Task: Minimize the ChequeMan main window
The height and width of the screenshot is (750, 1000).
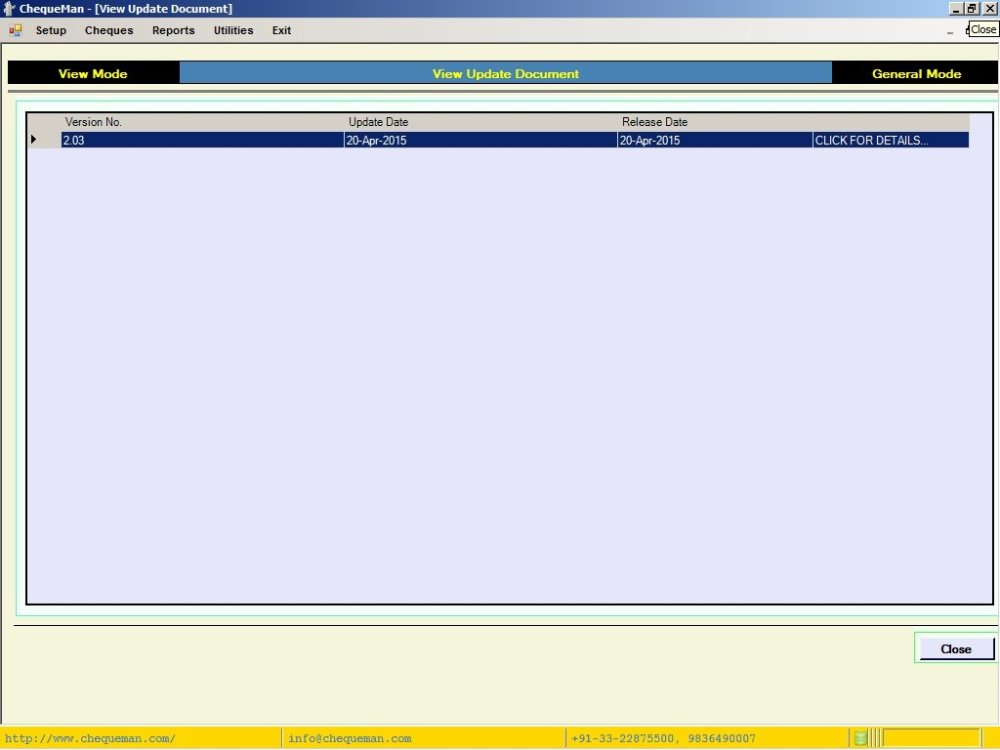Action: [x=955, y=9]
